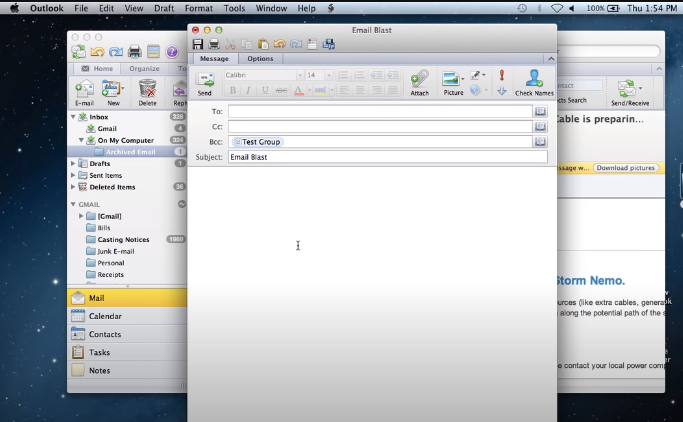Apply the yellow text highlight color
This screenshot has width=683, height=422.
pyautogui.click(x=320, y=90)
